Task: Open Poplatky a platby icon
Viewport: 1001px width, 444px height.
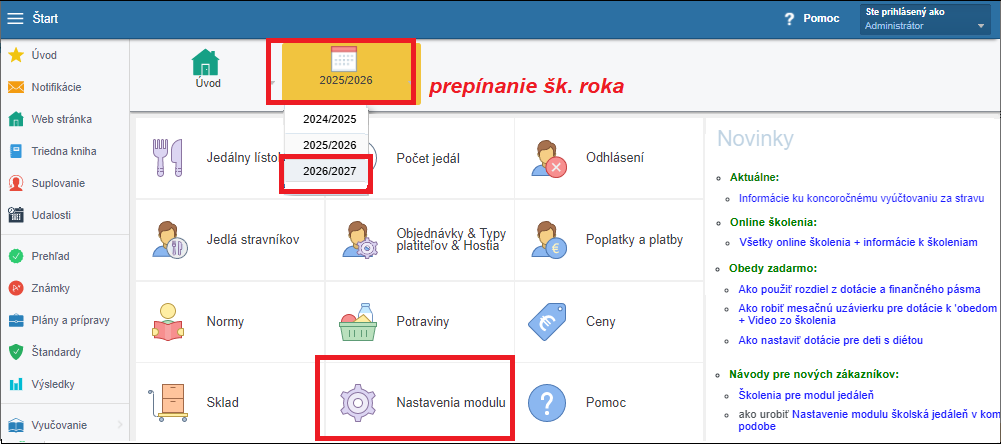Action: [548, 240]
